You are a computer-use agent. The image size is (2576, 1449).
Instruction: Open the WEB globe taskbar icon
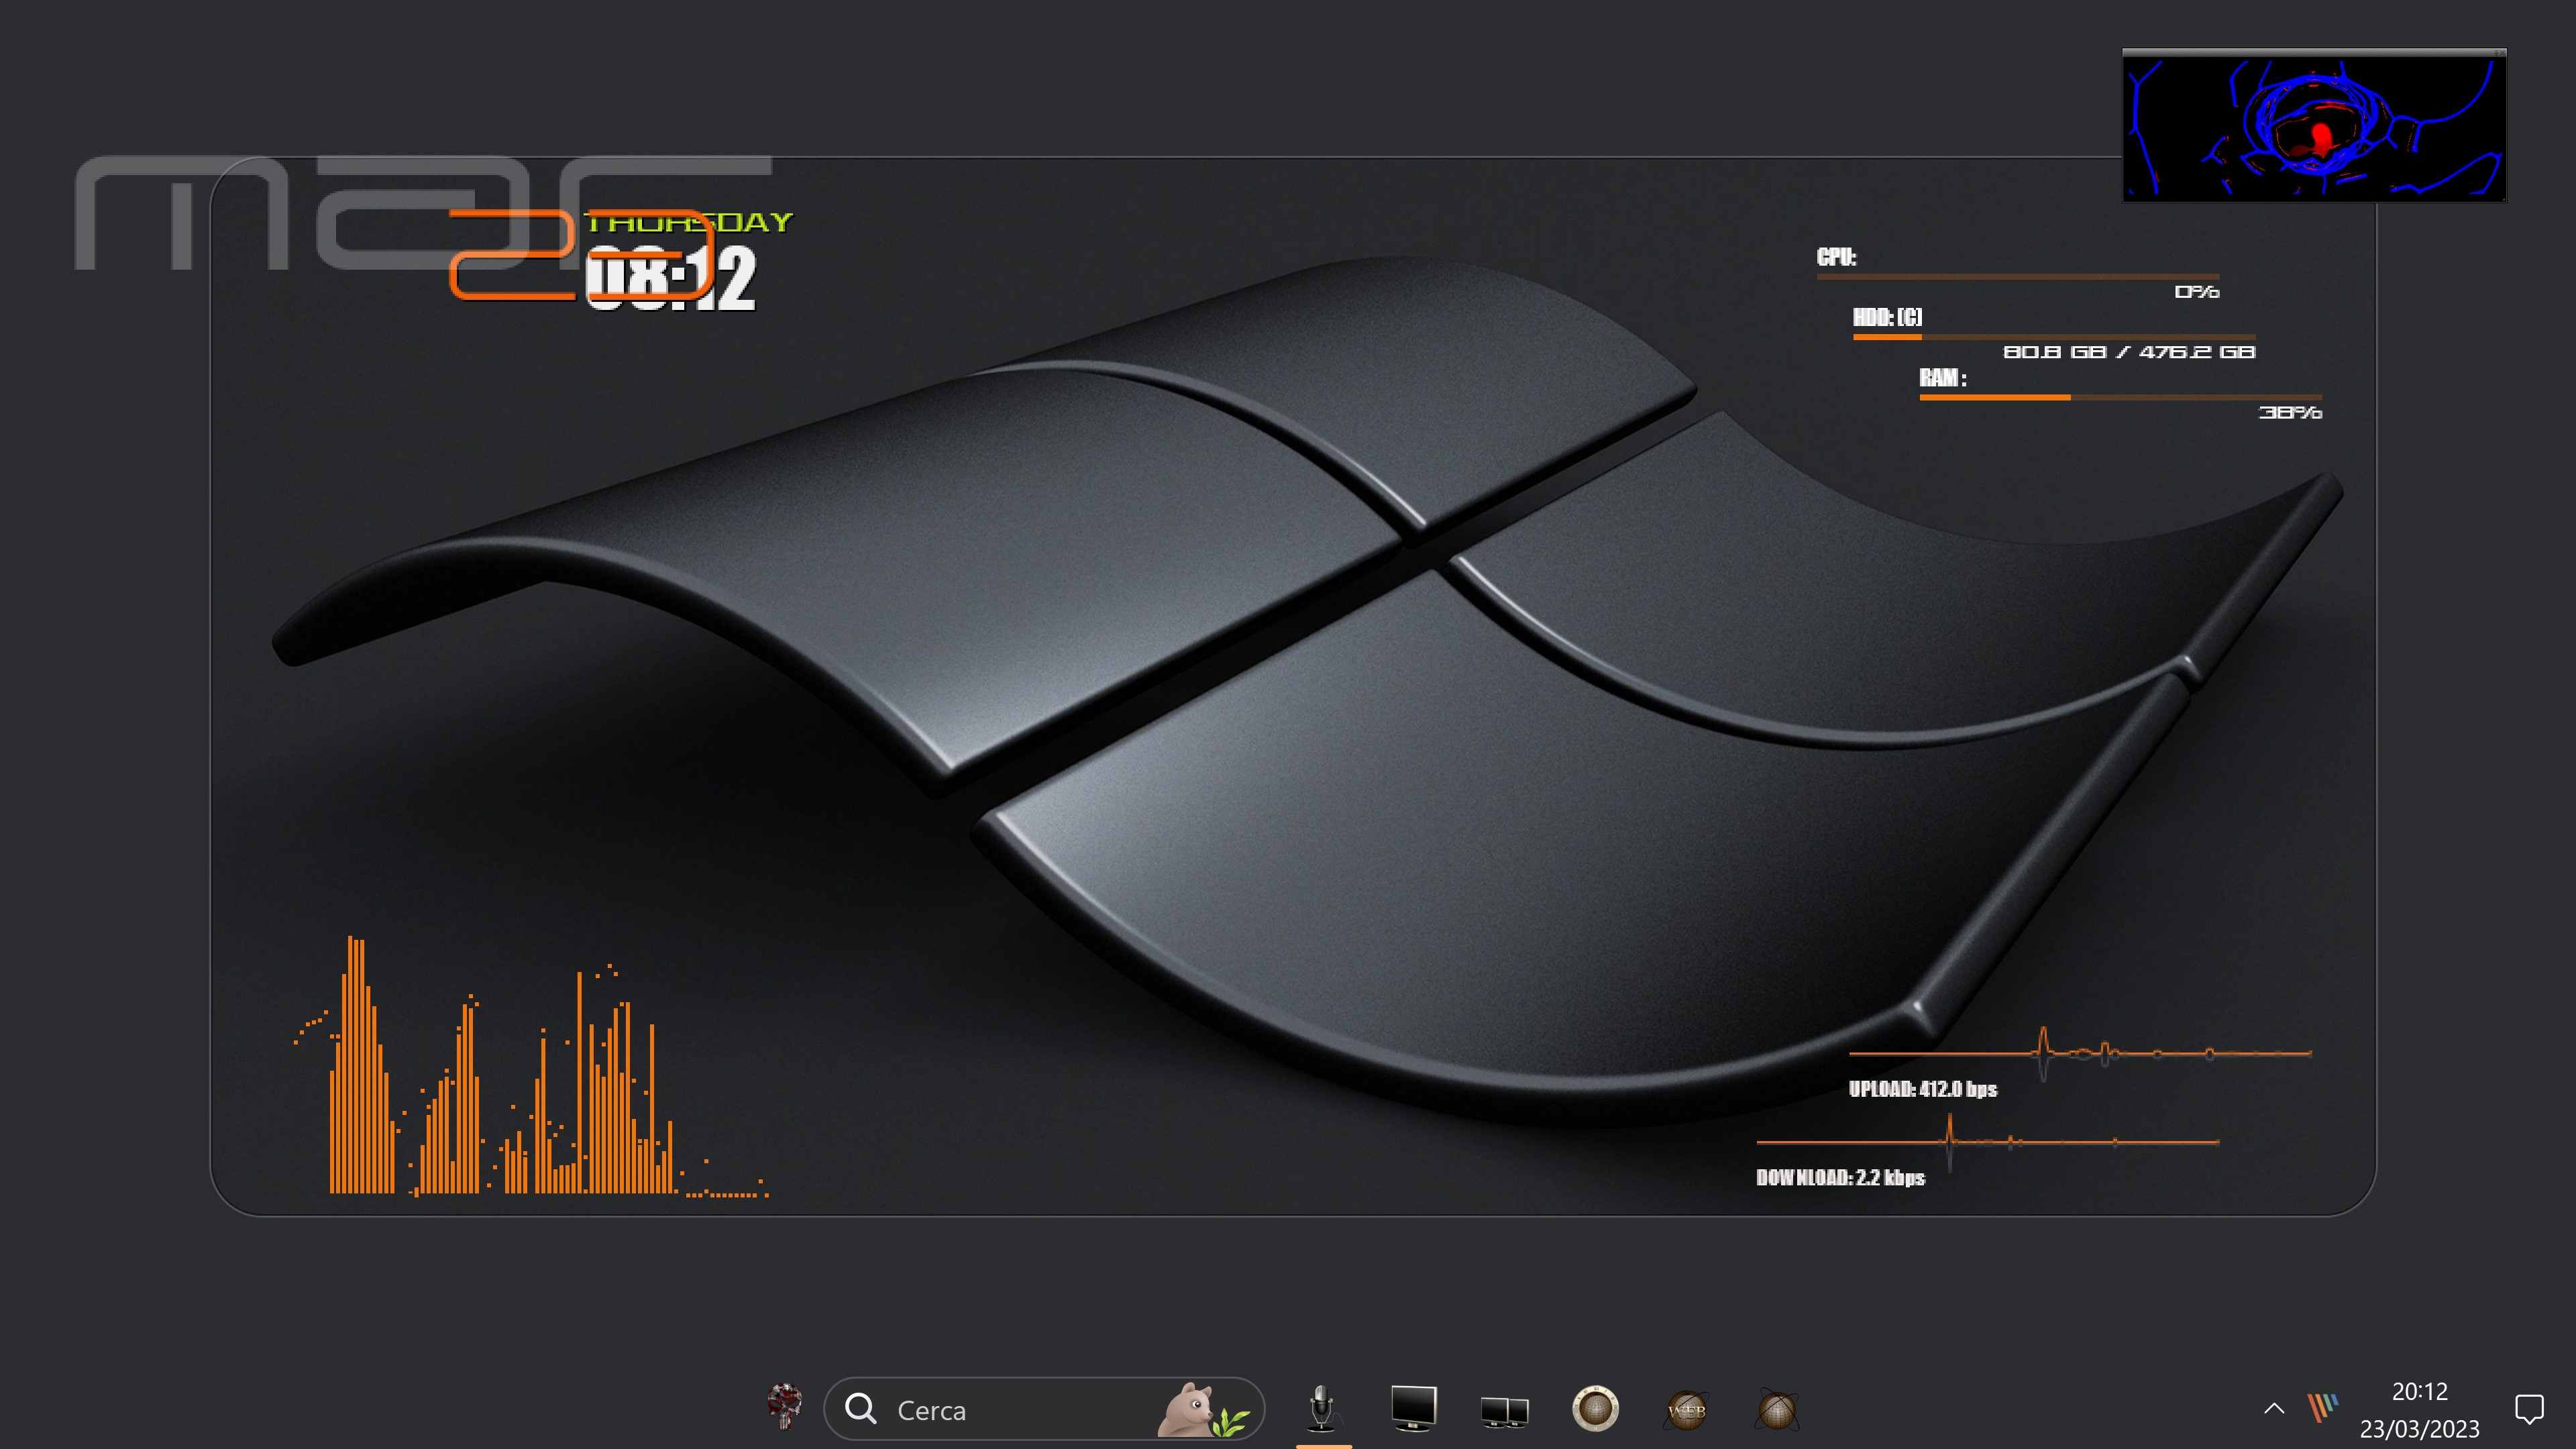pyautogui.click(x=1687, y=1410)
